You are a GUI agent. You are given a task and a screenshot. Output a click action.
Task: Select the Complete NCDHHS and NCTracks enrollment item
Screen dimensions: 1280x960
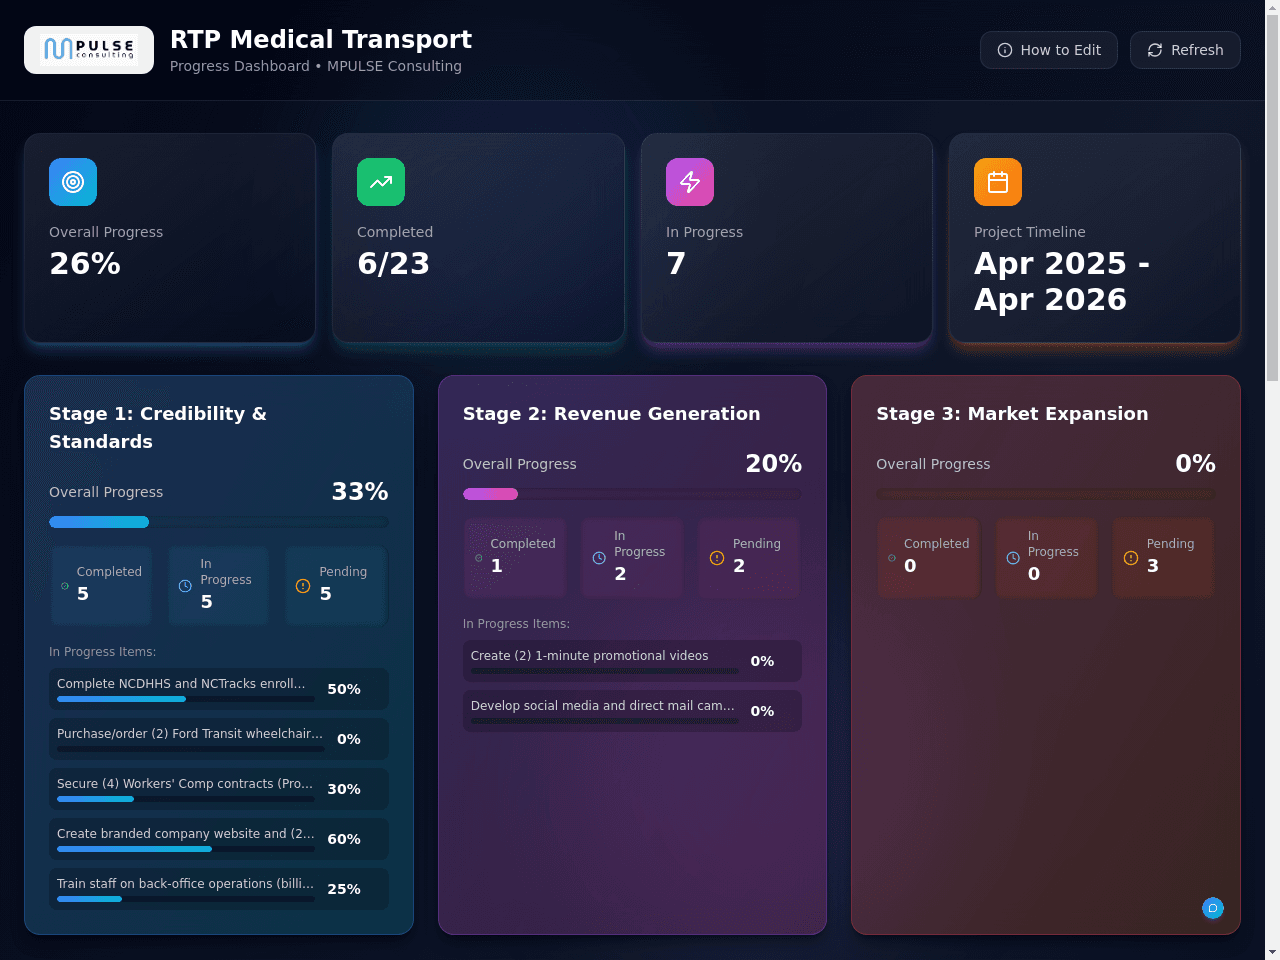pyautogui.click(x=219, y=689)
